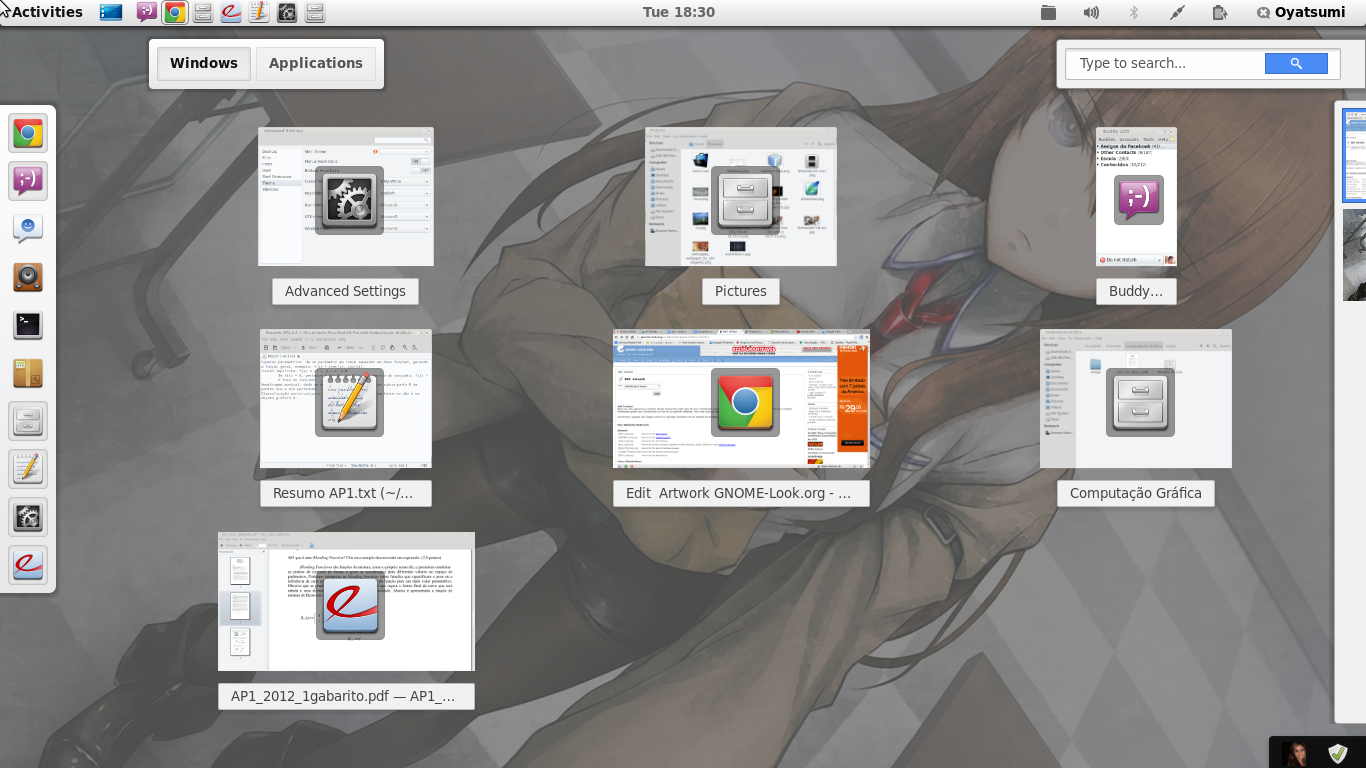This screenshot has width=1366, height=768.
Task: Click the gear settings icon in top bar
Action: [x=287, y=12]
